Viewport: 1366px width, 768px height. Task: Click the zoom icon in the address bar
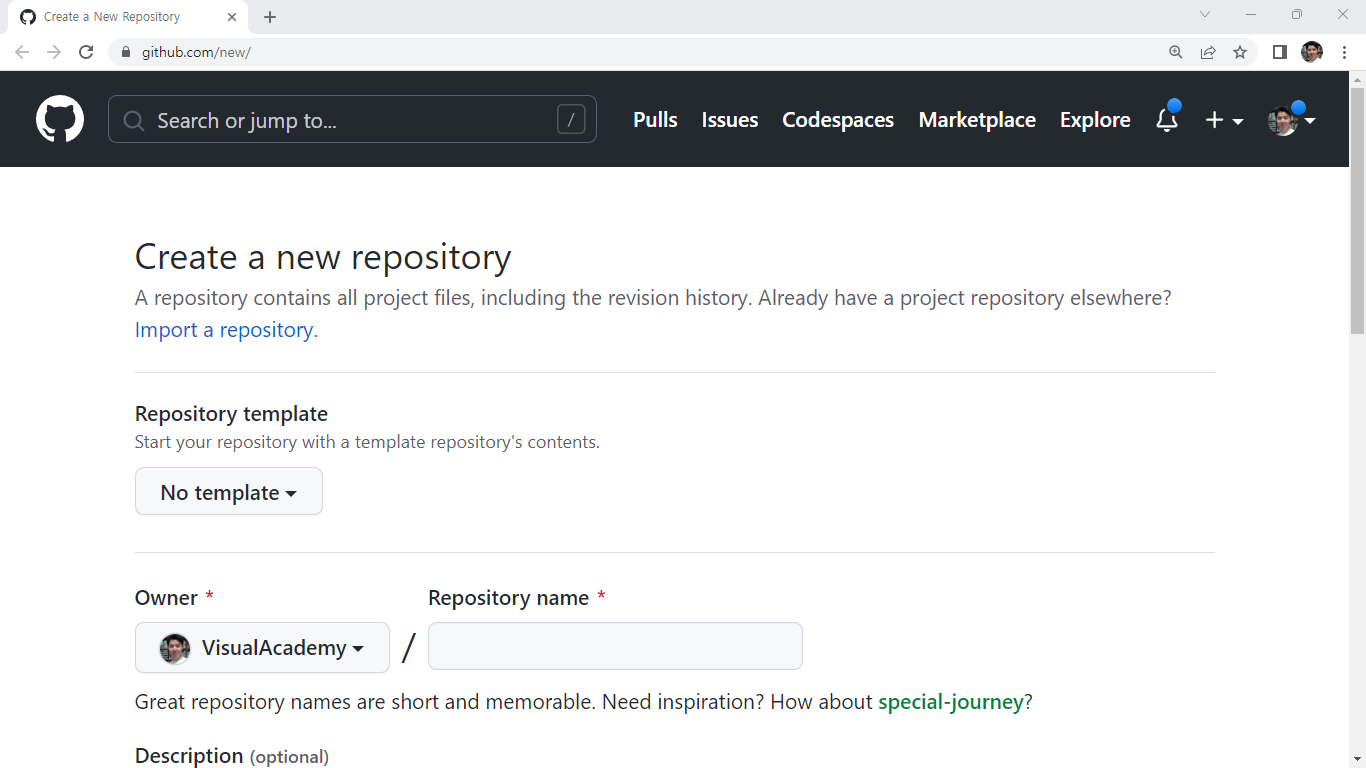[1176, 52]
